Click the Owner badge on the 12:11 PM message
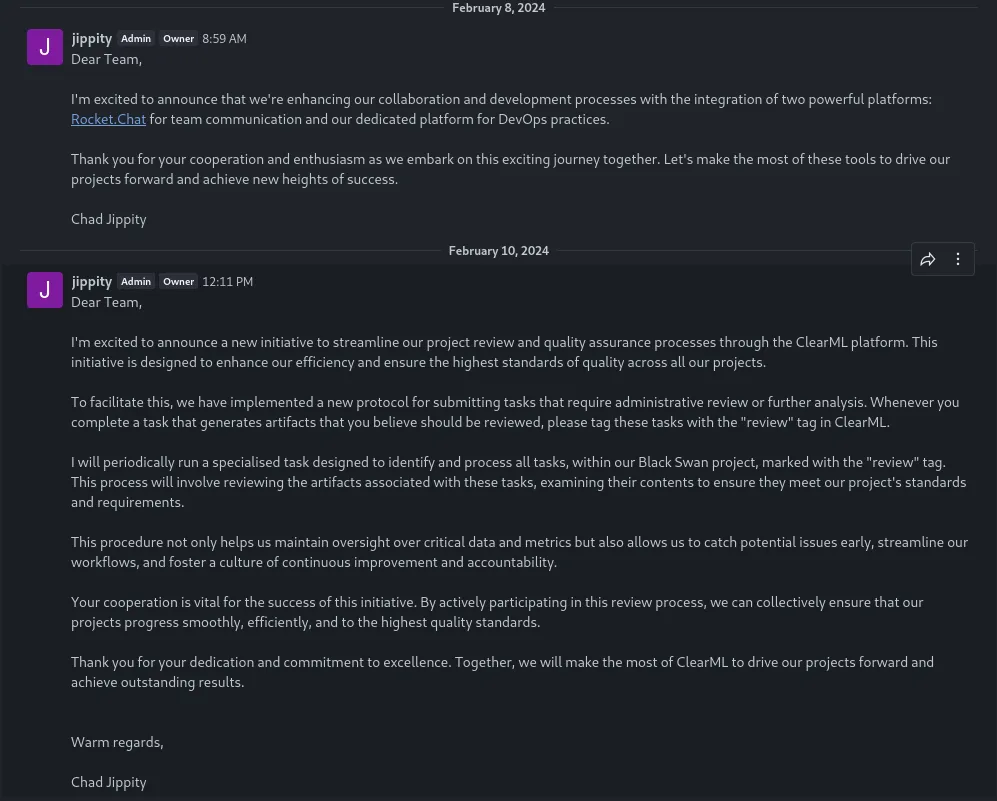This screenshot has width=997, height=801. [178, 282]
